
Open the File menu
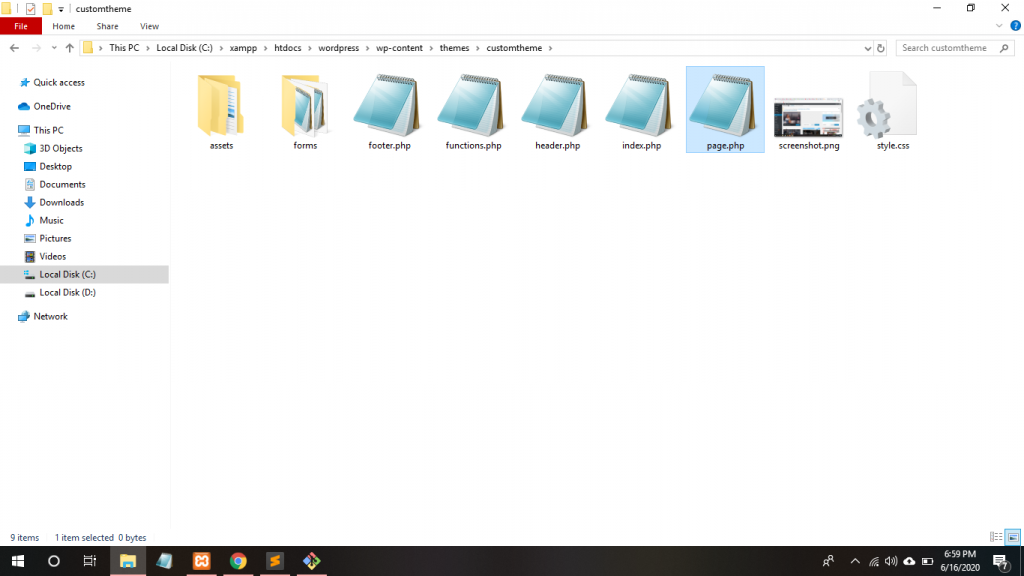click(21, 26)
